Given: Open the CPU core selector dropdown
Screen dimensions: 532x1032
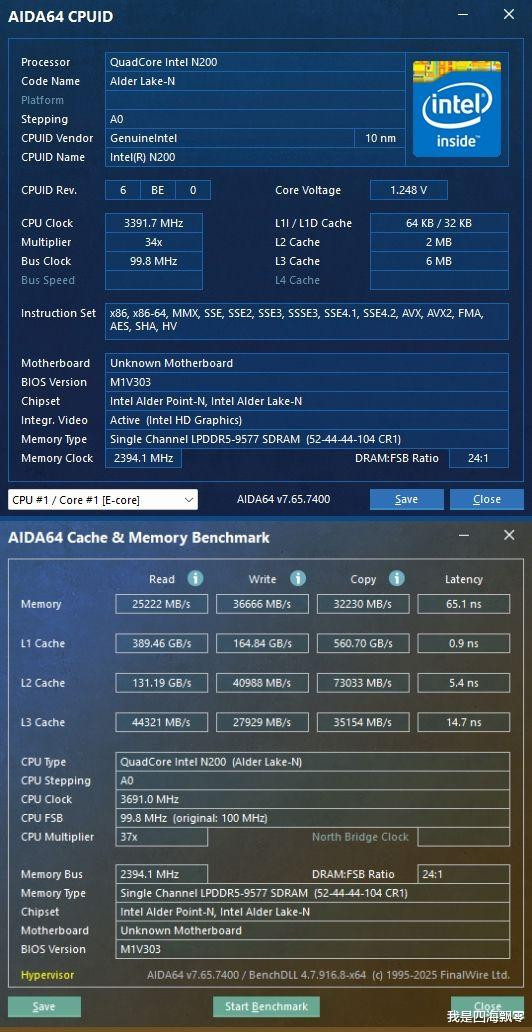Looking at the screenshot, I should coord(103,500).
